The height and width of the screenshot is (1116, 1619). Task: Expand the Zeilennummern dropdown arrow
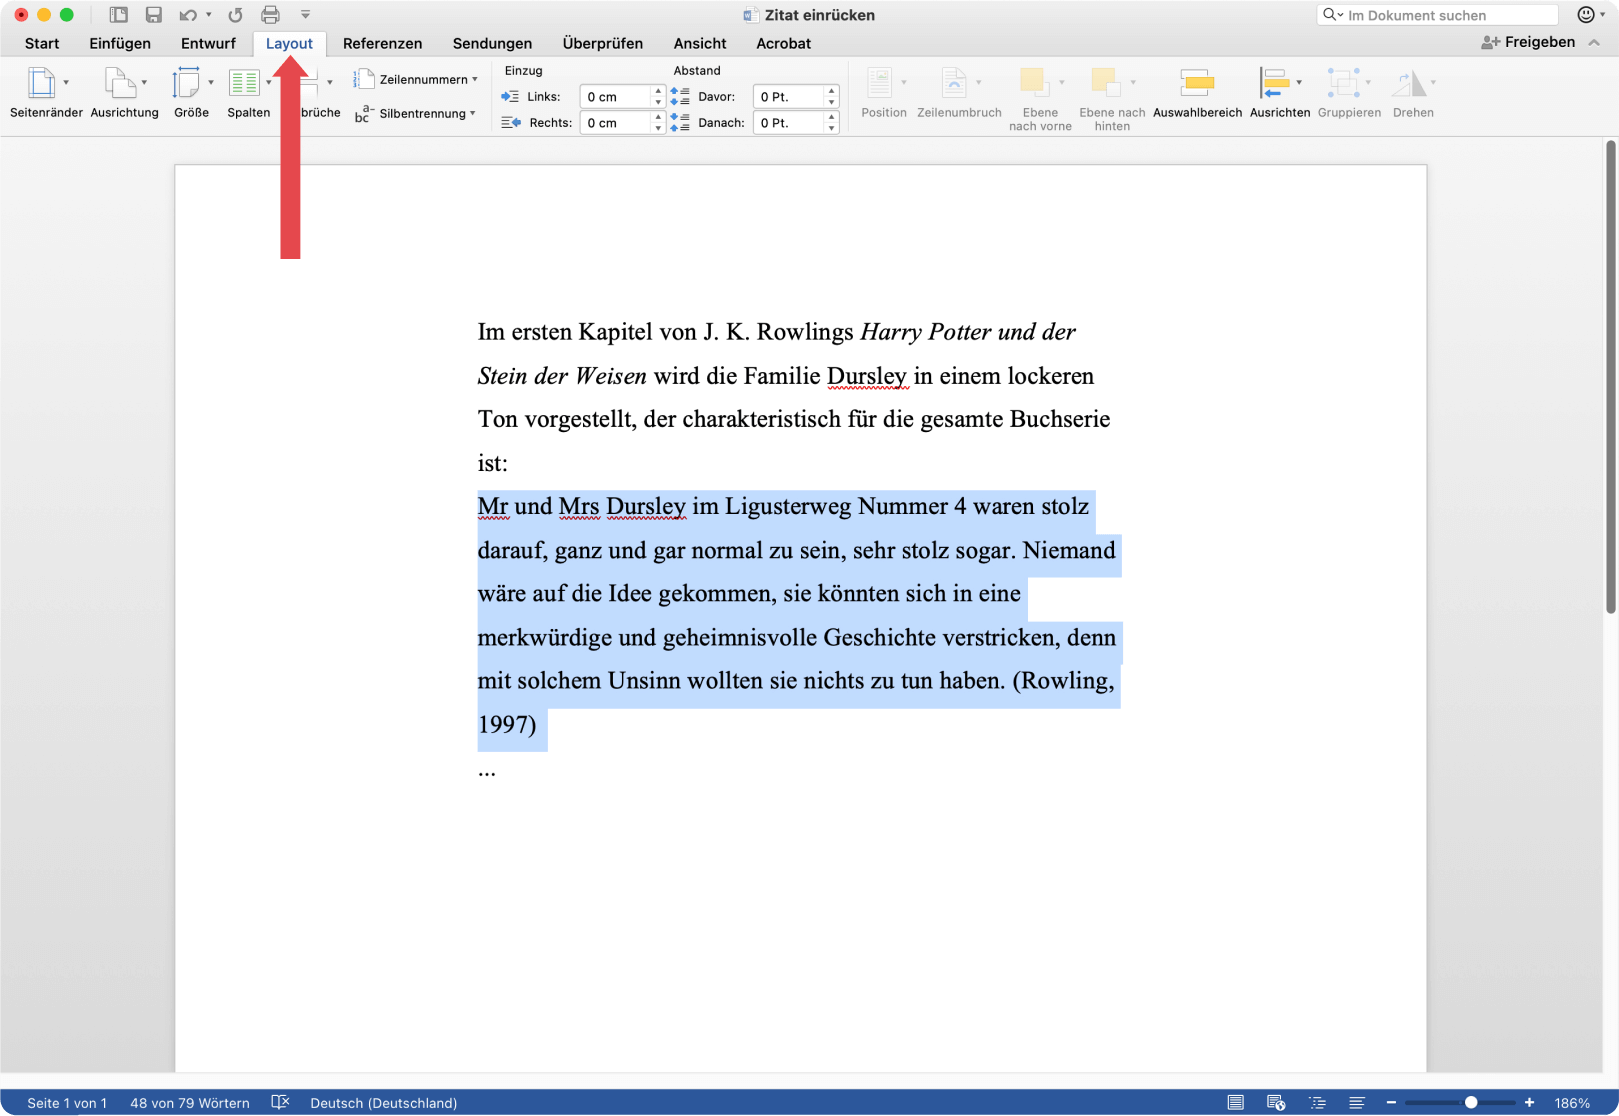click(x=475, y=79)
